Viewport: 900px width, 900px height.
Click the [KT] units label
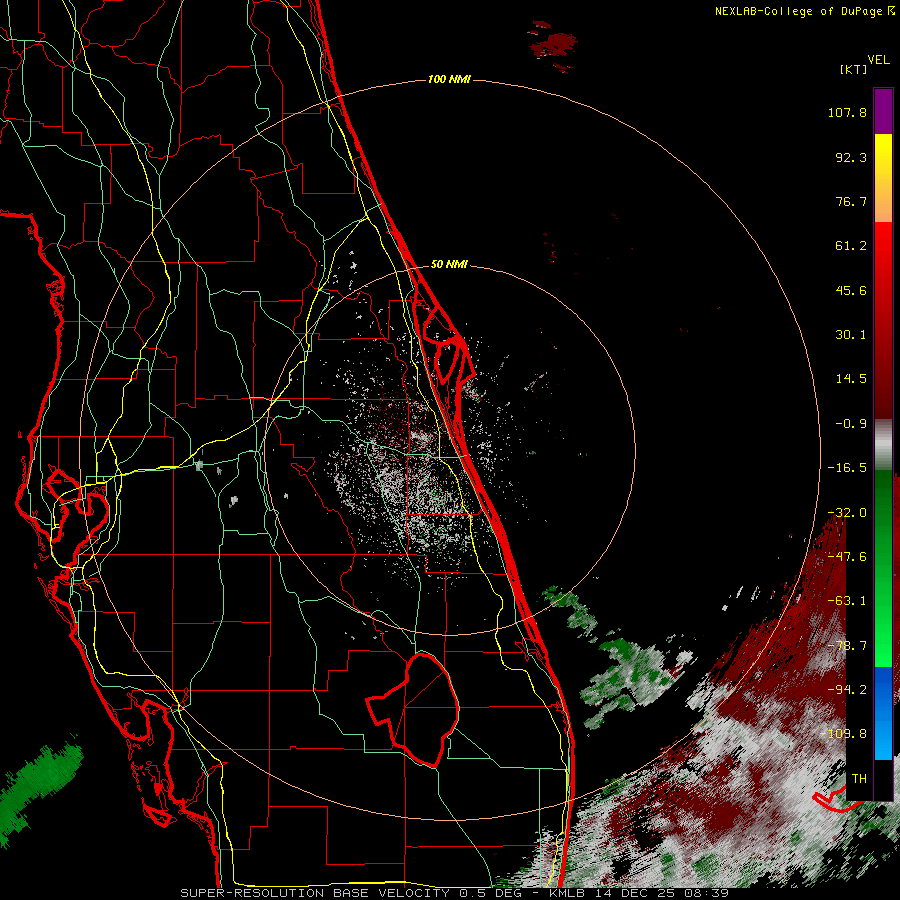coord(854,69)
